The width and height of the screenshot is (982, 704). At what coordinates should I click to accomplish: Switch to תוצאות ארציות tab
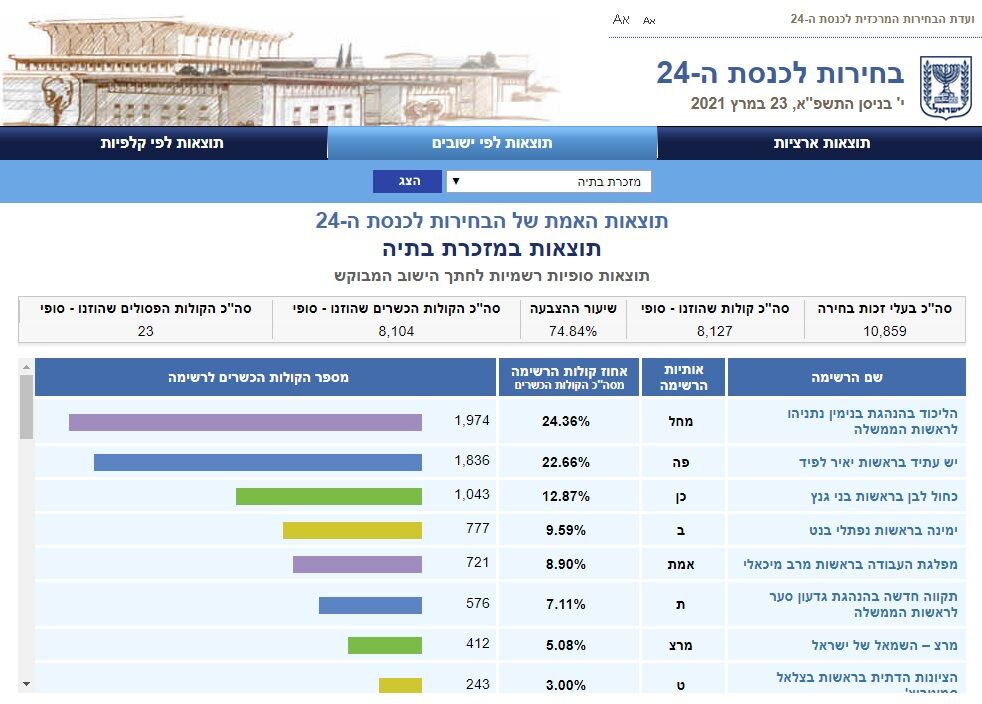tap(821, 143)
